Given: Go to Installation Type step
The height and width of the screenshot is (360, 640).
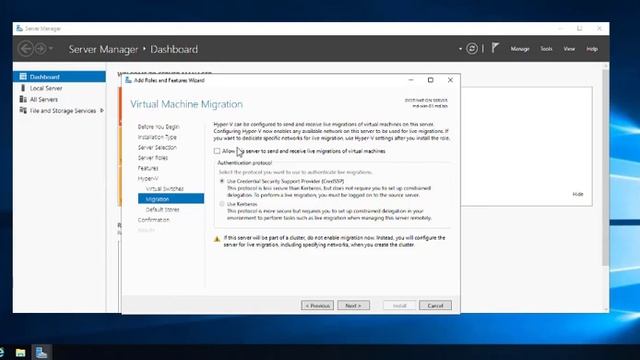Looking at the screenshot, I should point(157,137).
